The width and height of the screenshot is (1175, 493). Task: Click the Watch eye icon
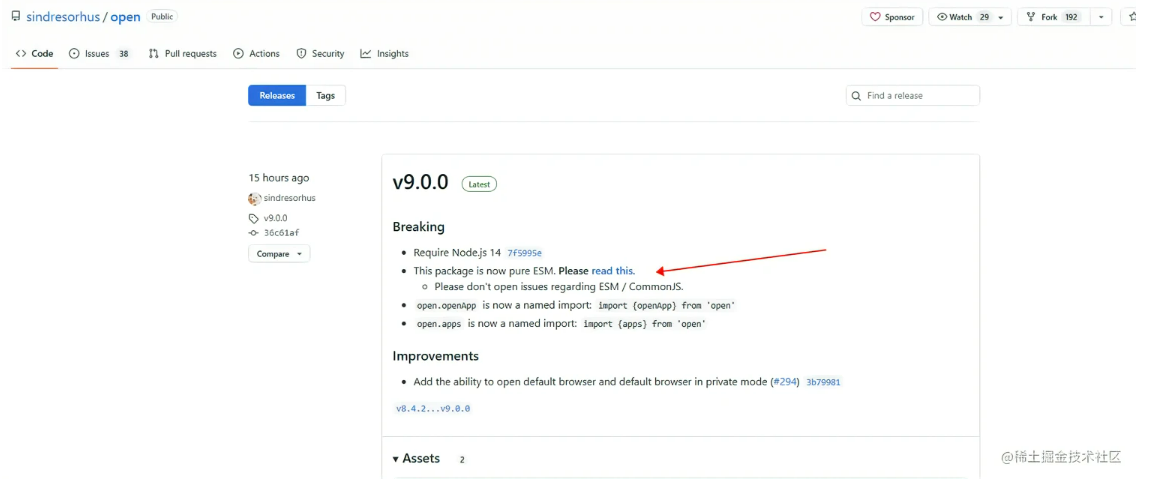point(943,17)
